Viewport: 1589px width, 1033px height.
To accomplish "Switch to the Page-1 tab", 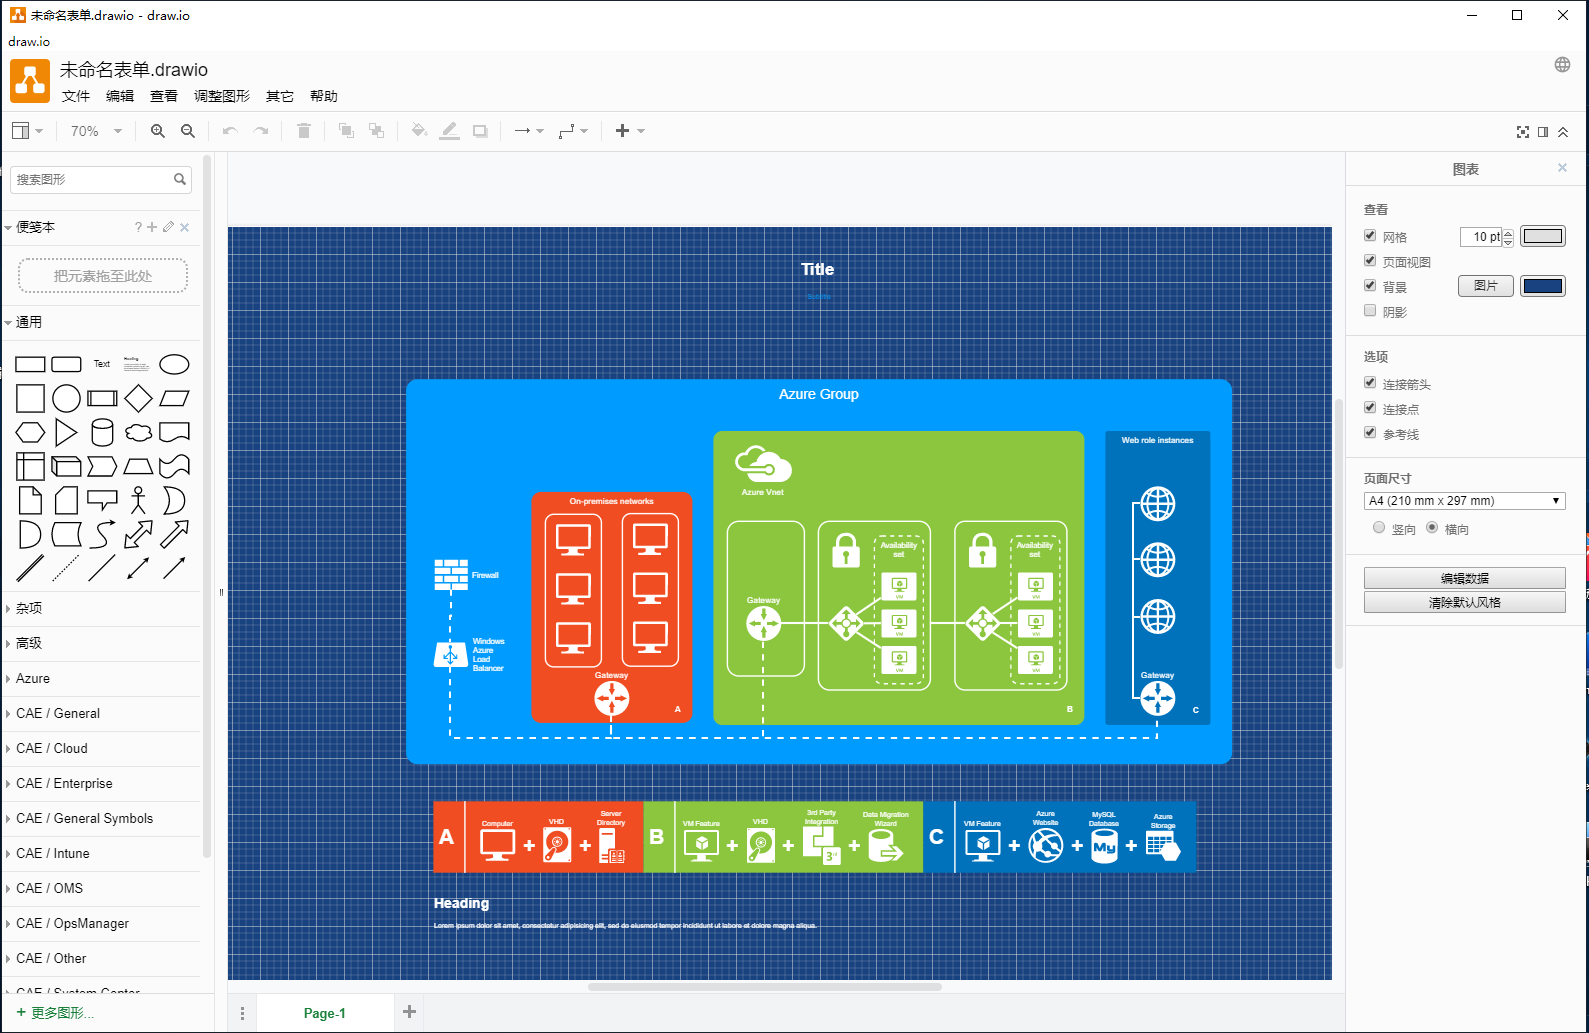I will pos(324,1013).
